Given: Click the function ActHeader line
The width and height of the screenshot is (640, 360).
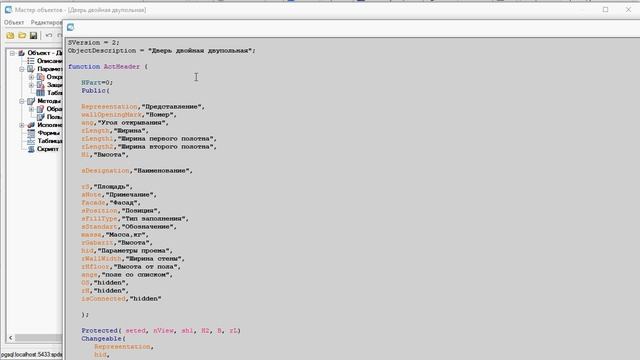Looking at the screenshot, I should pos(108,67).
